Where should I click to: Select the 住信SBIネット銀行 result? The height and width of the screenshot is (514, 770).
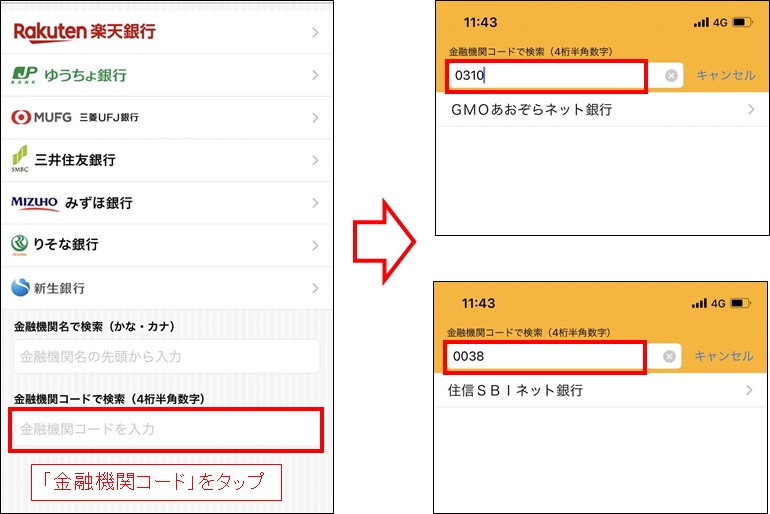[600, 390]
